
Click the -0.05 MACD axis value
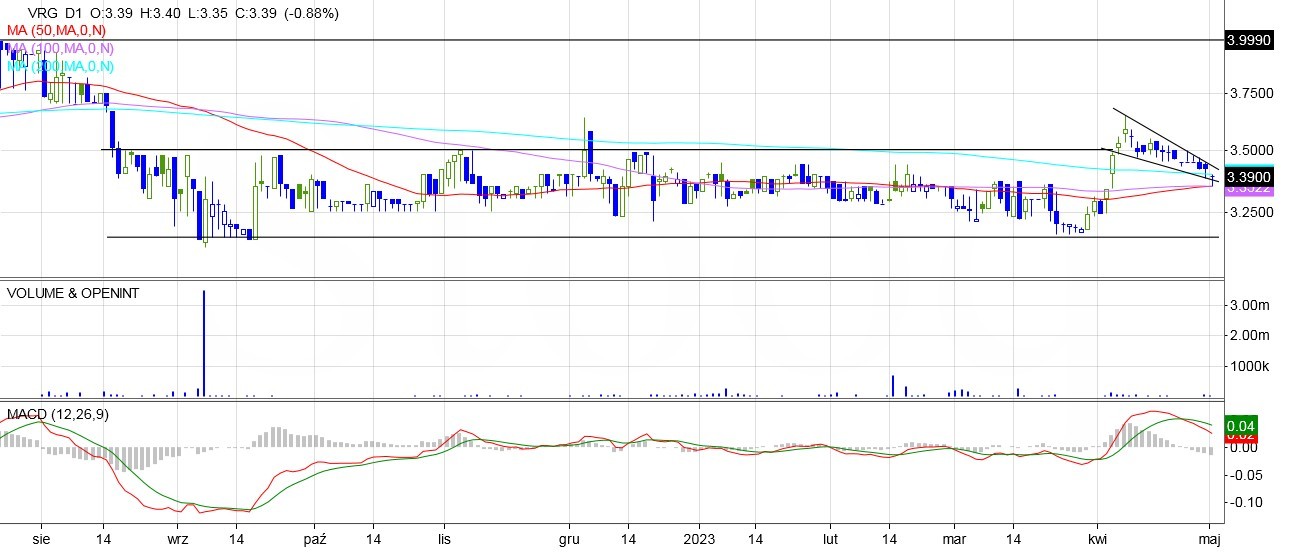point(1245,475)
